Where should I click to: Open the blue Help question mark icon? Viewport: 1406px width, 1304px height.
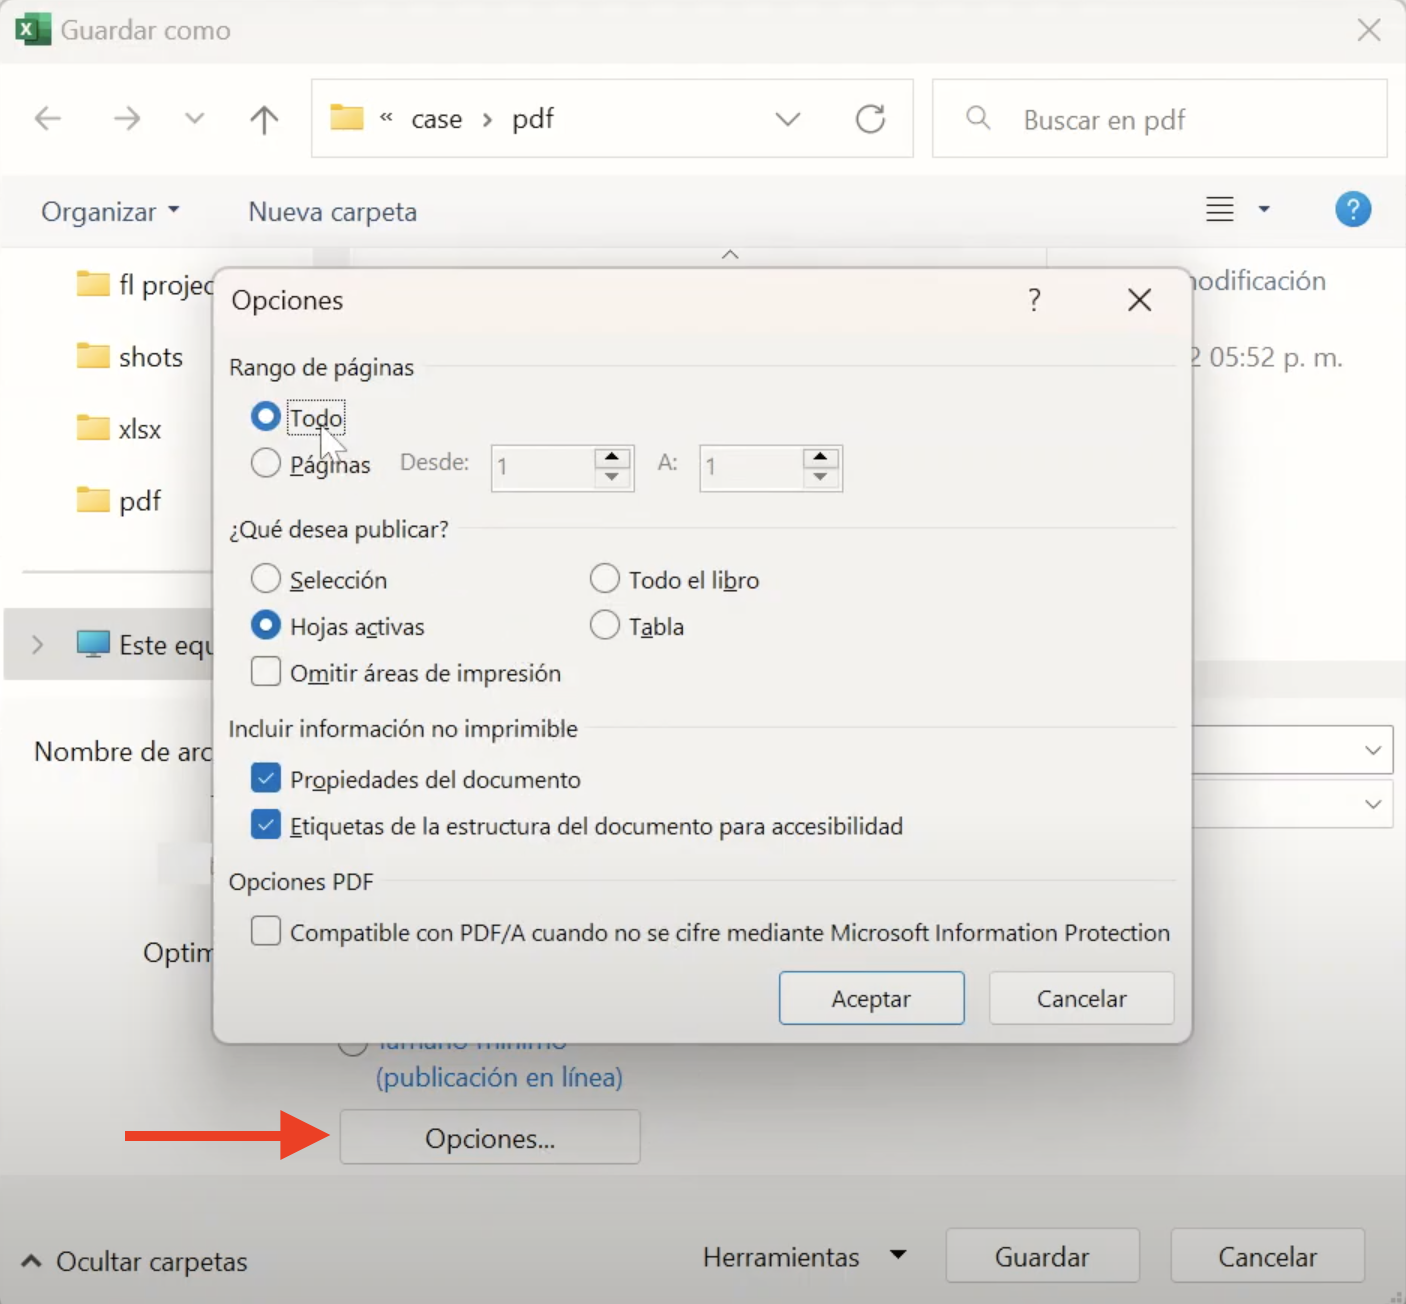[1353, 209]
